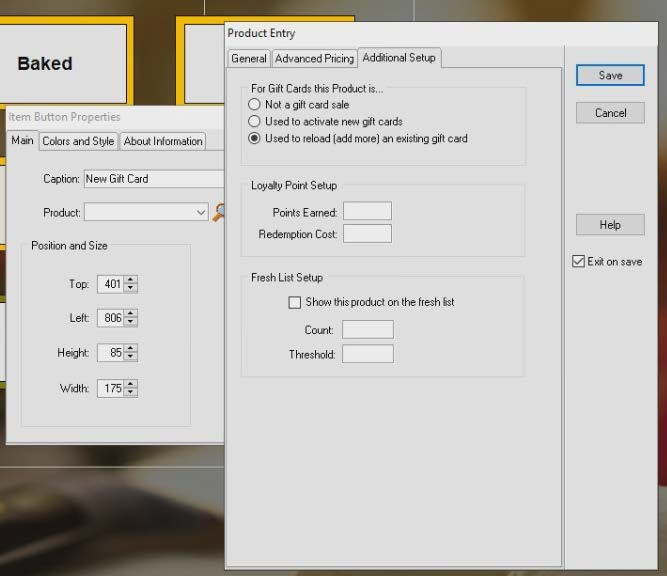Screen dimensions: 667x576
Task: Click the Redemption Cost input field
Action: pos(368,234)
